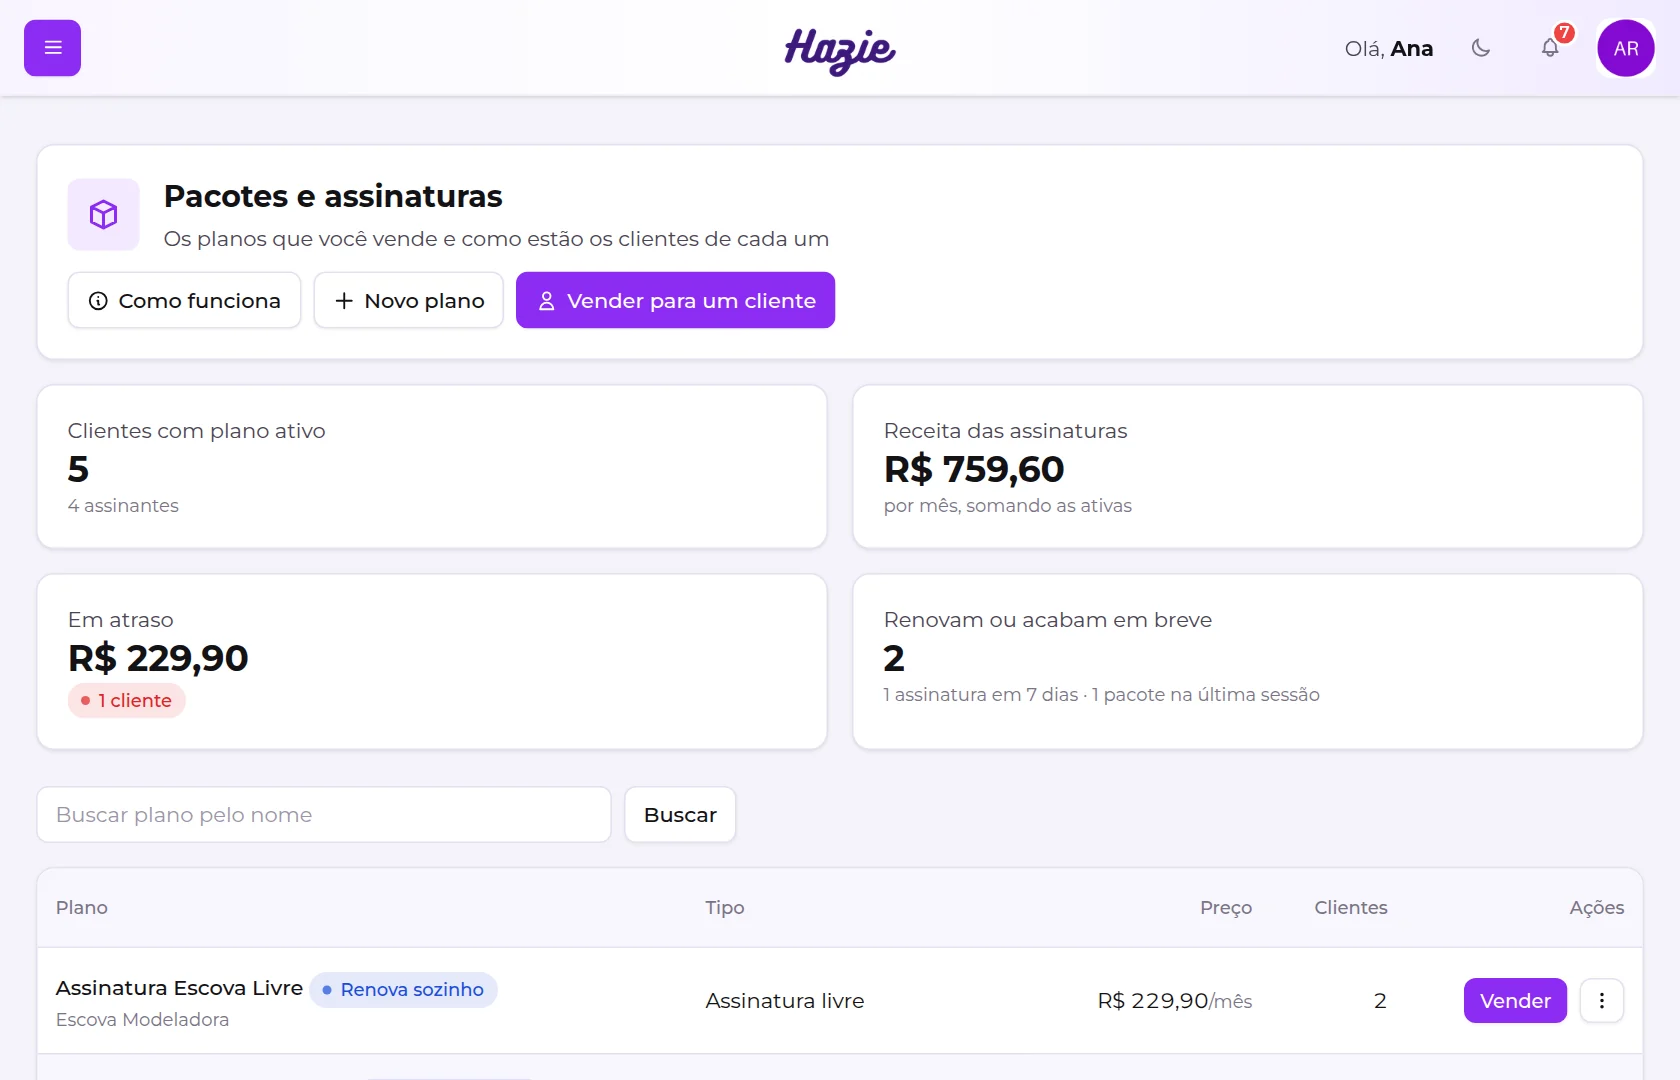Click Vender on Assinatura Escova Livre row

pyautogui.click(x=1515, y=1000)
